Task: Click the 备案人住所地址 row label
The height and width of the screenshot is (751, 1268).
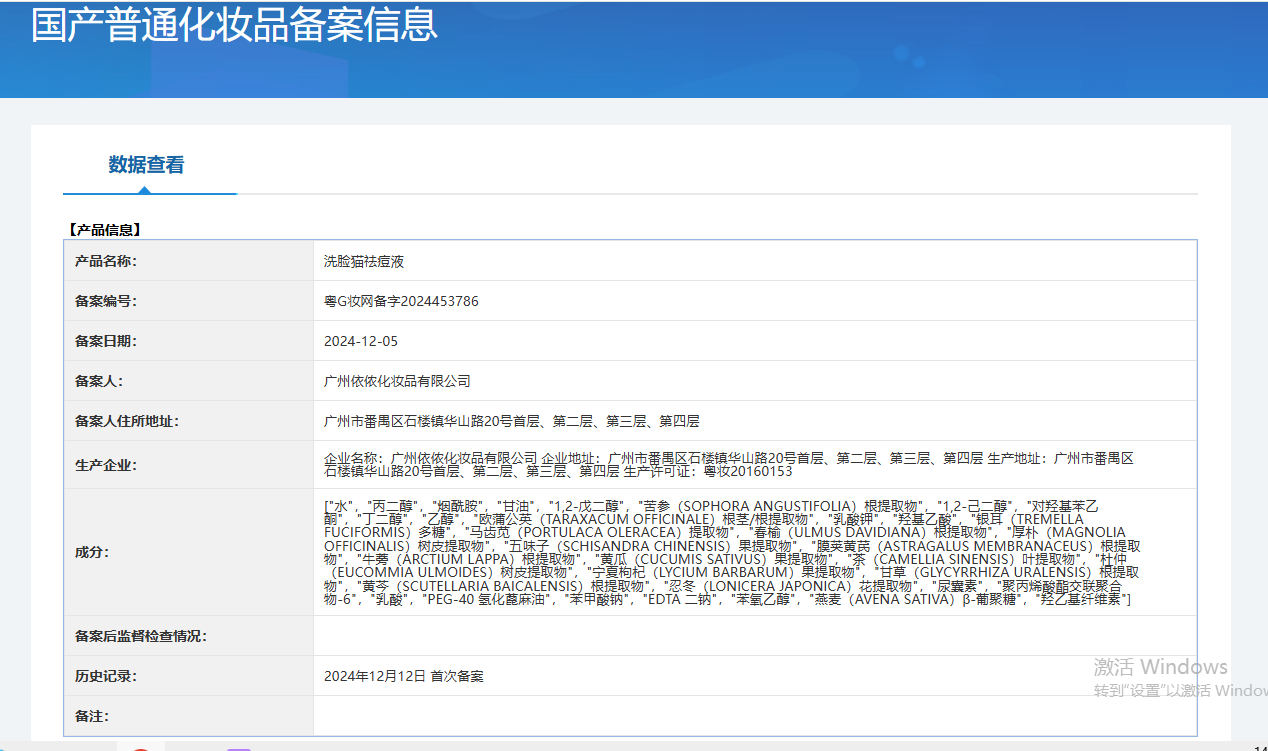Action: 126,421
